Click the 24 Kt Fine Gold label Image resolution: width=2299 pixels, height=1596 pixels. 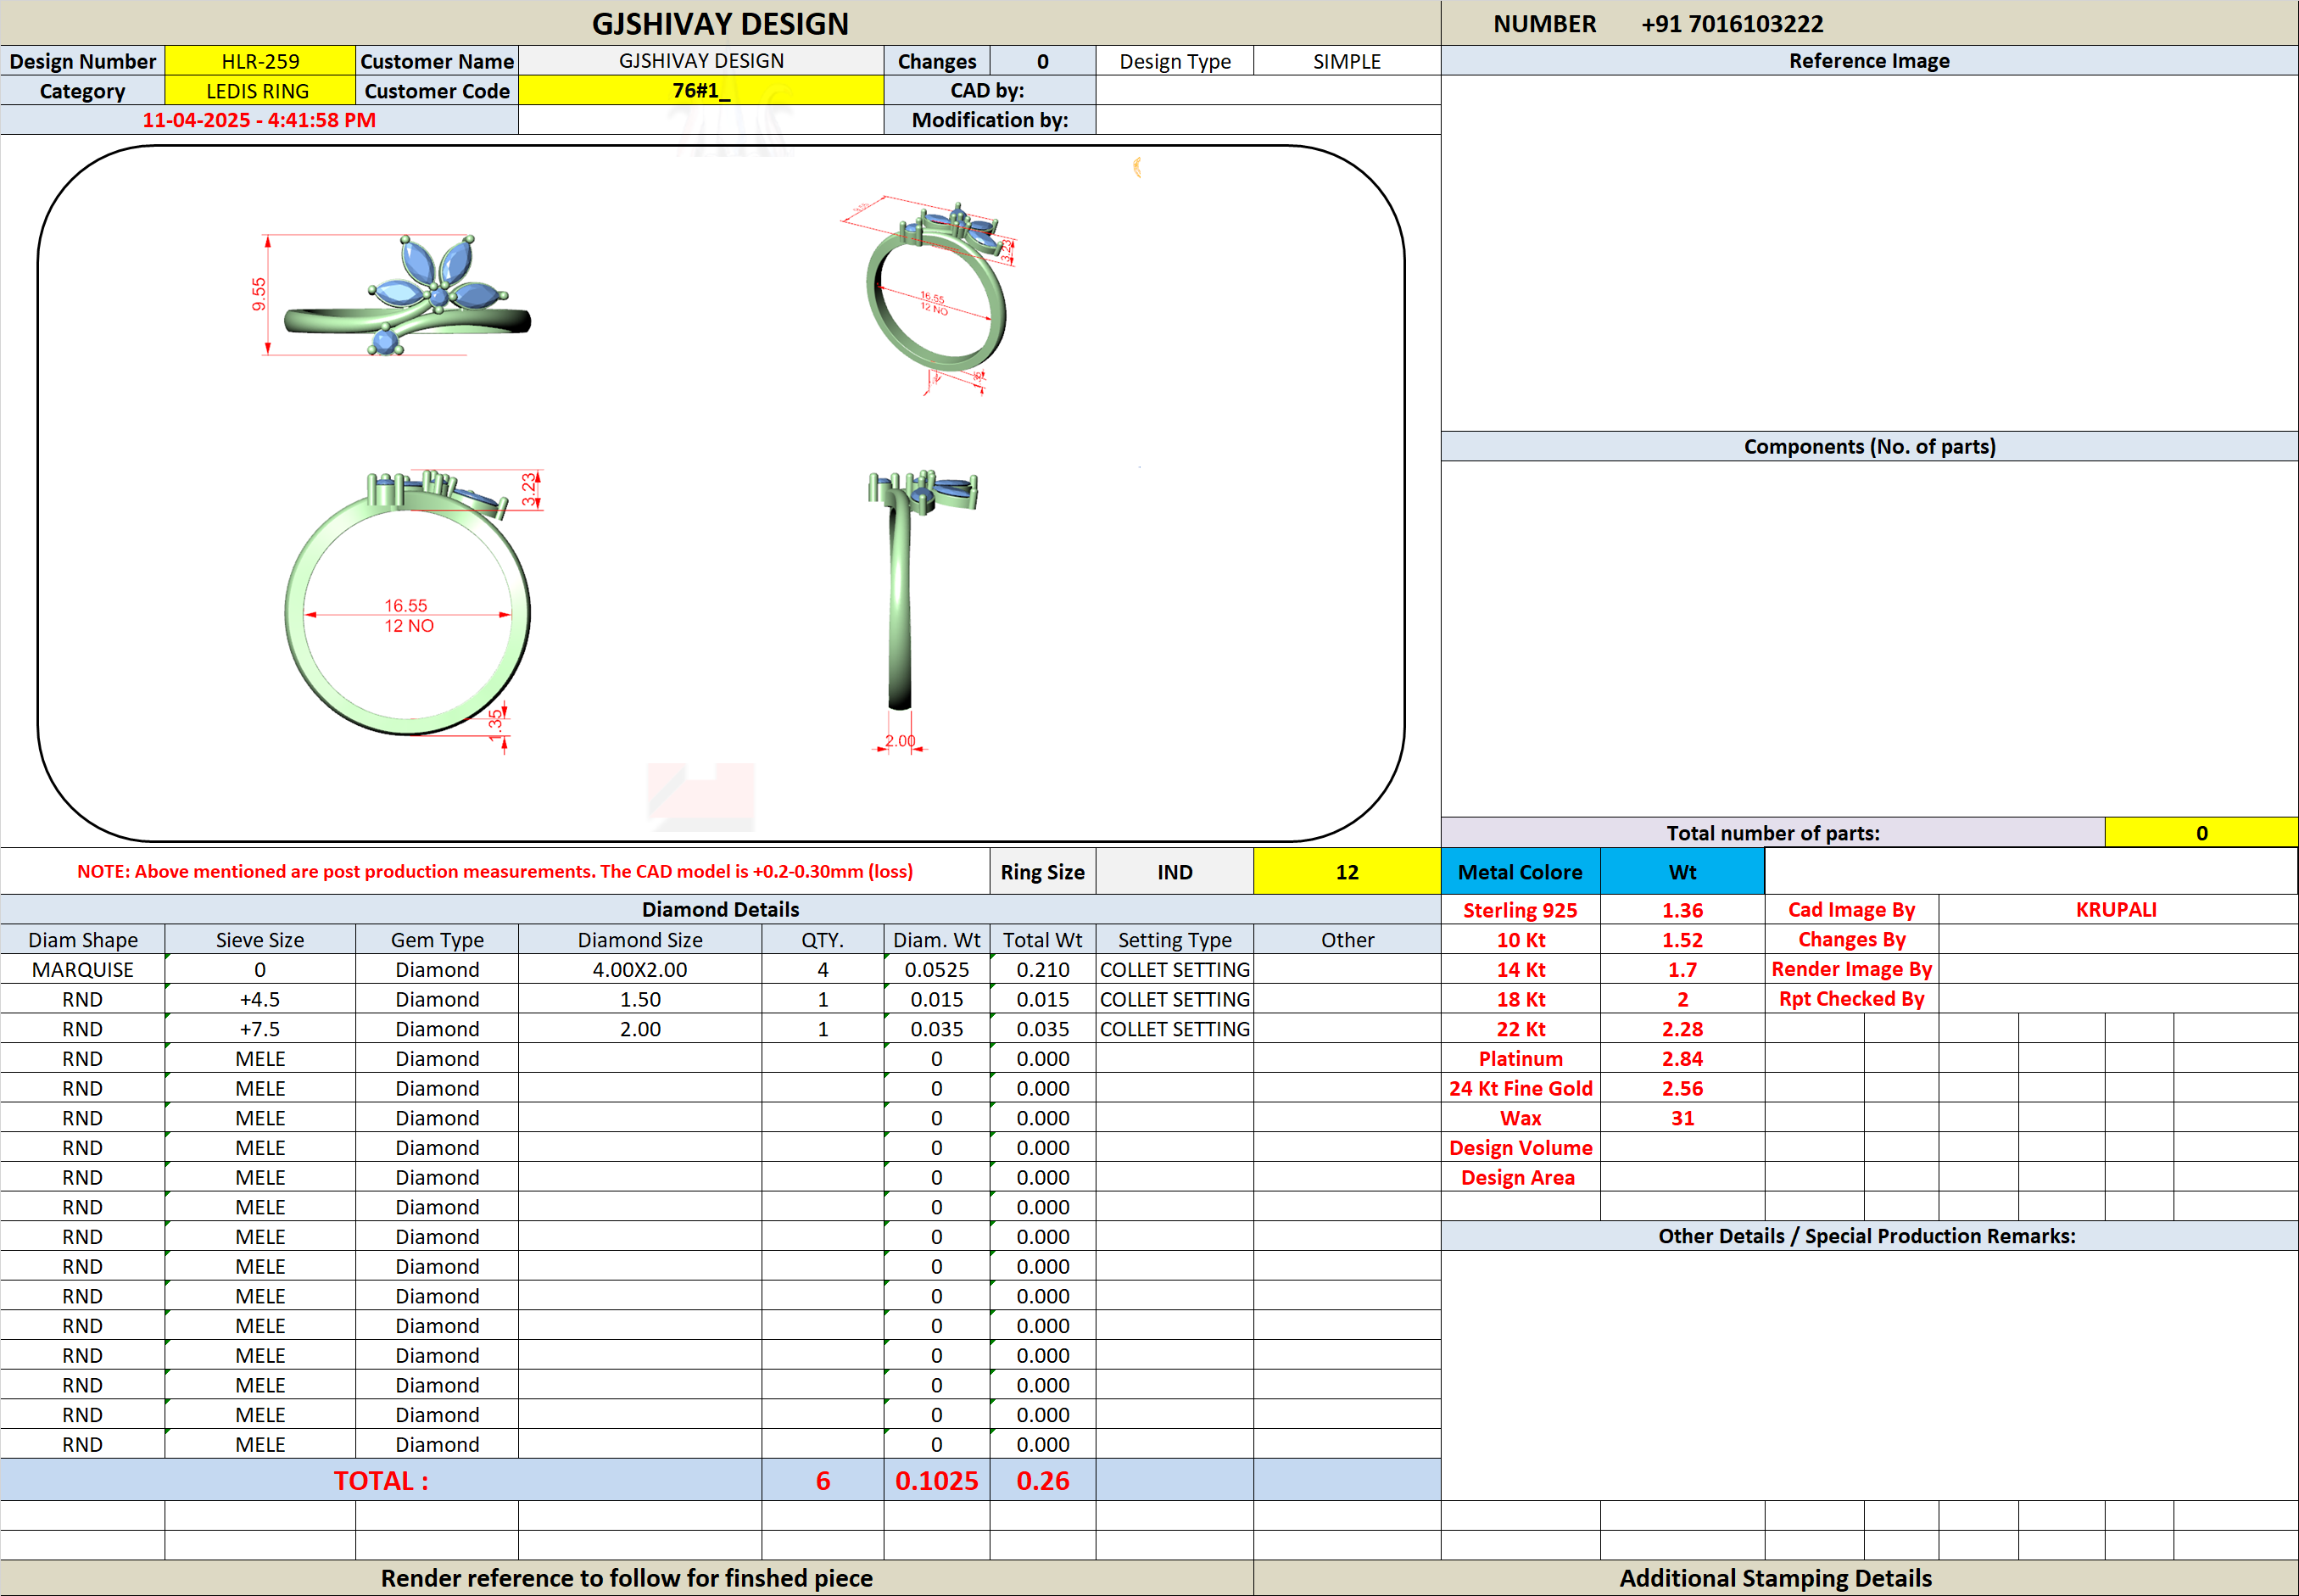click(x=1520, y=1088)
